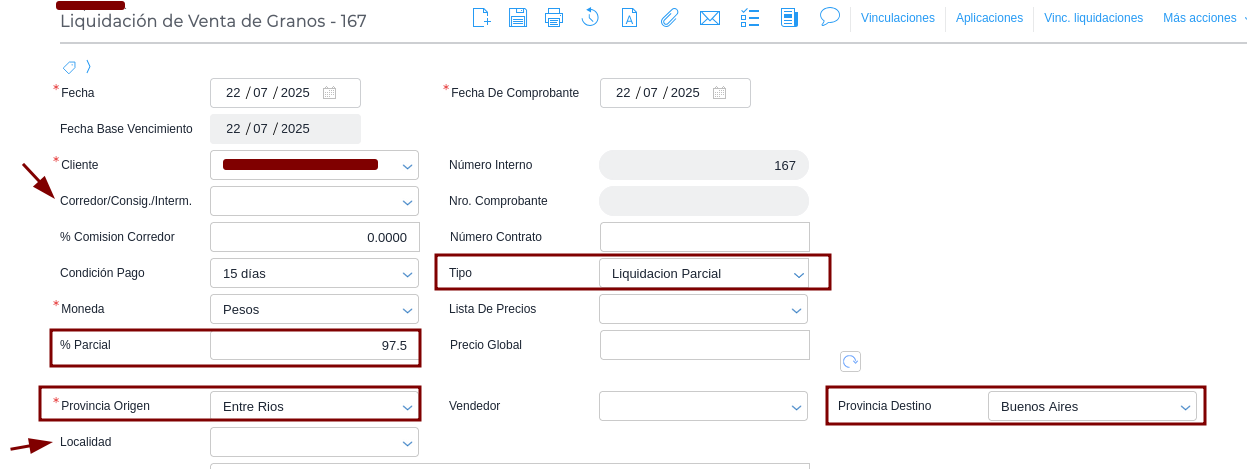Open the Moneda dropdown
This screenshot has width=1247, height=469.
coord(314,309)
